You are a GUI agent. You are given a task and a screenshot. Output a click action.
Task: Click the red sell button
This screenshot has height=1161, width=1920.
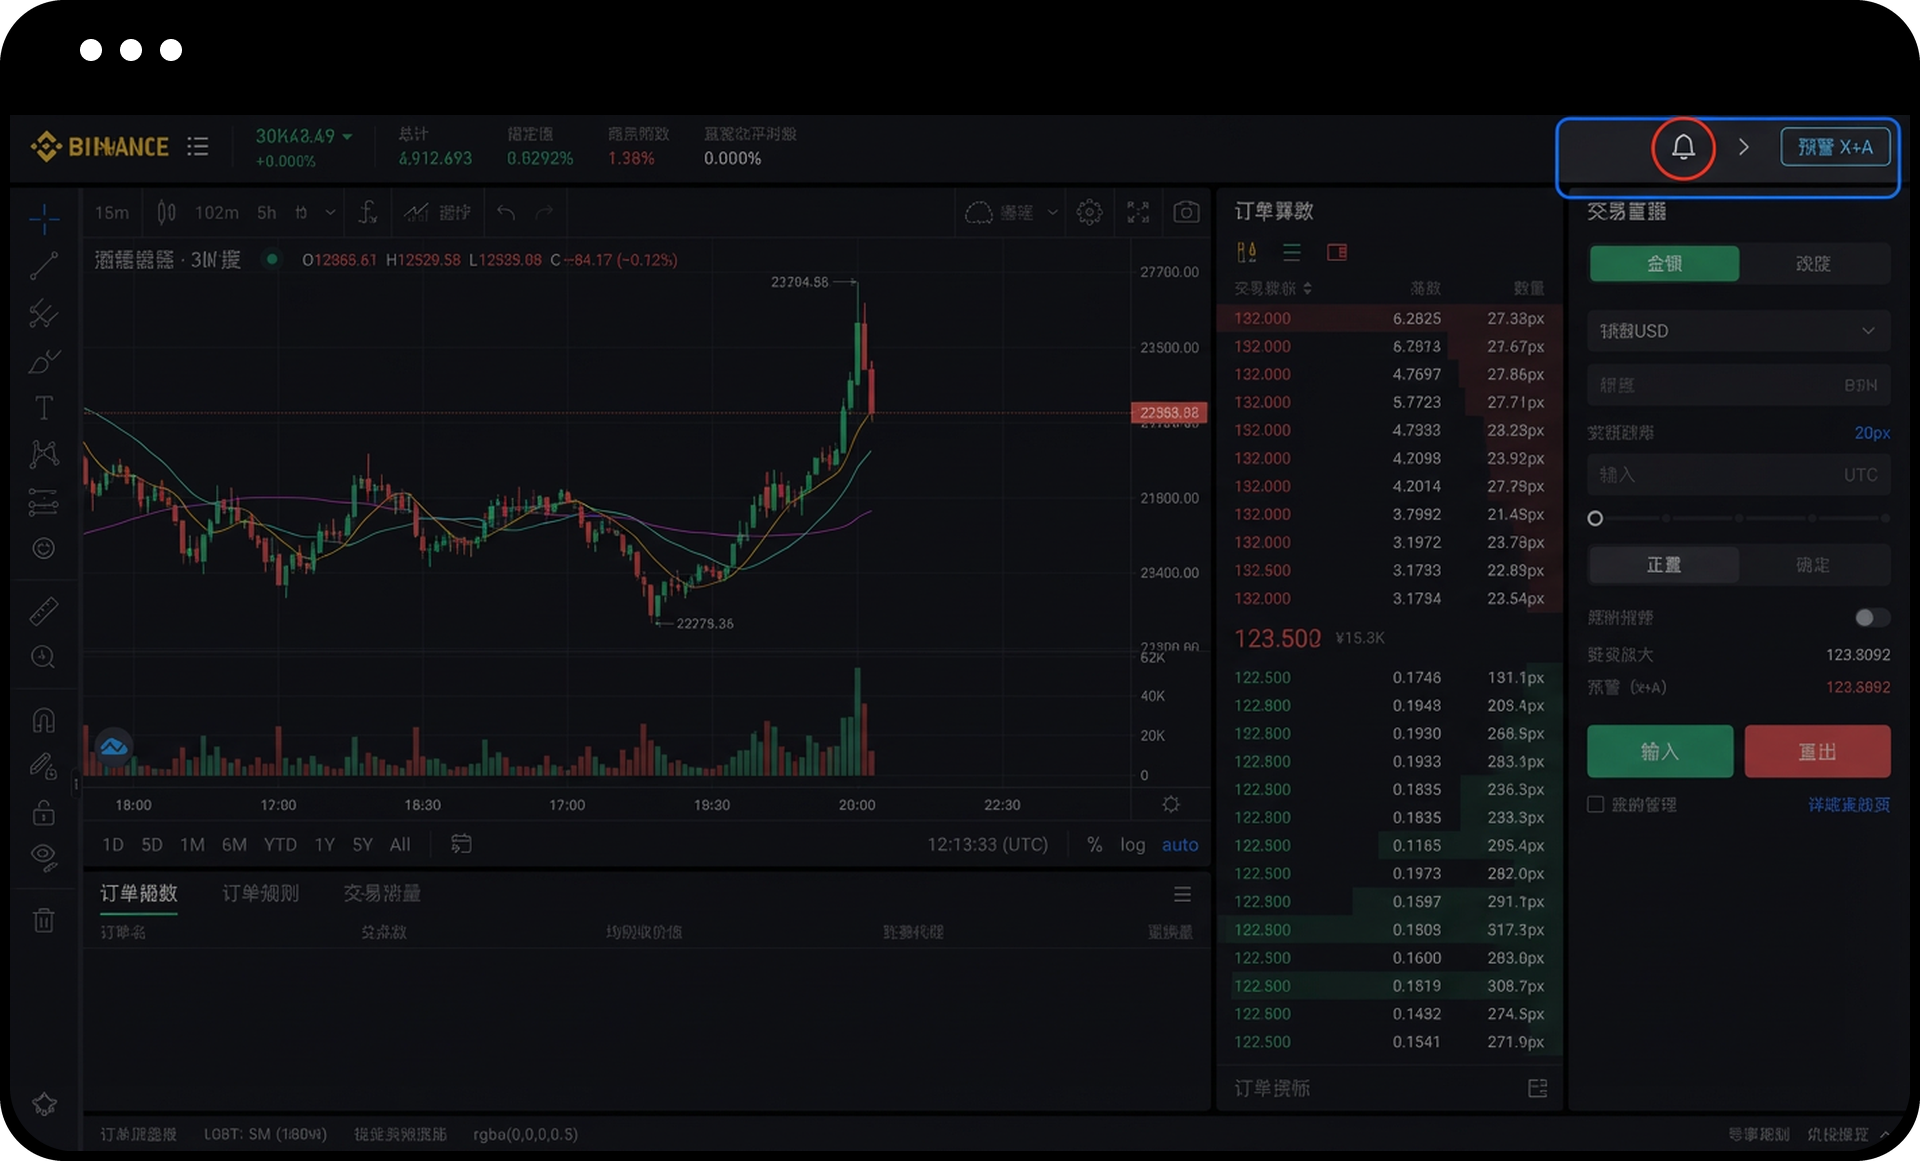pyautogui.click(x=1817, y=752)
